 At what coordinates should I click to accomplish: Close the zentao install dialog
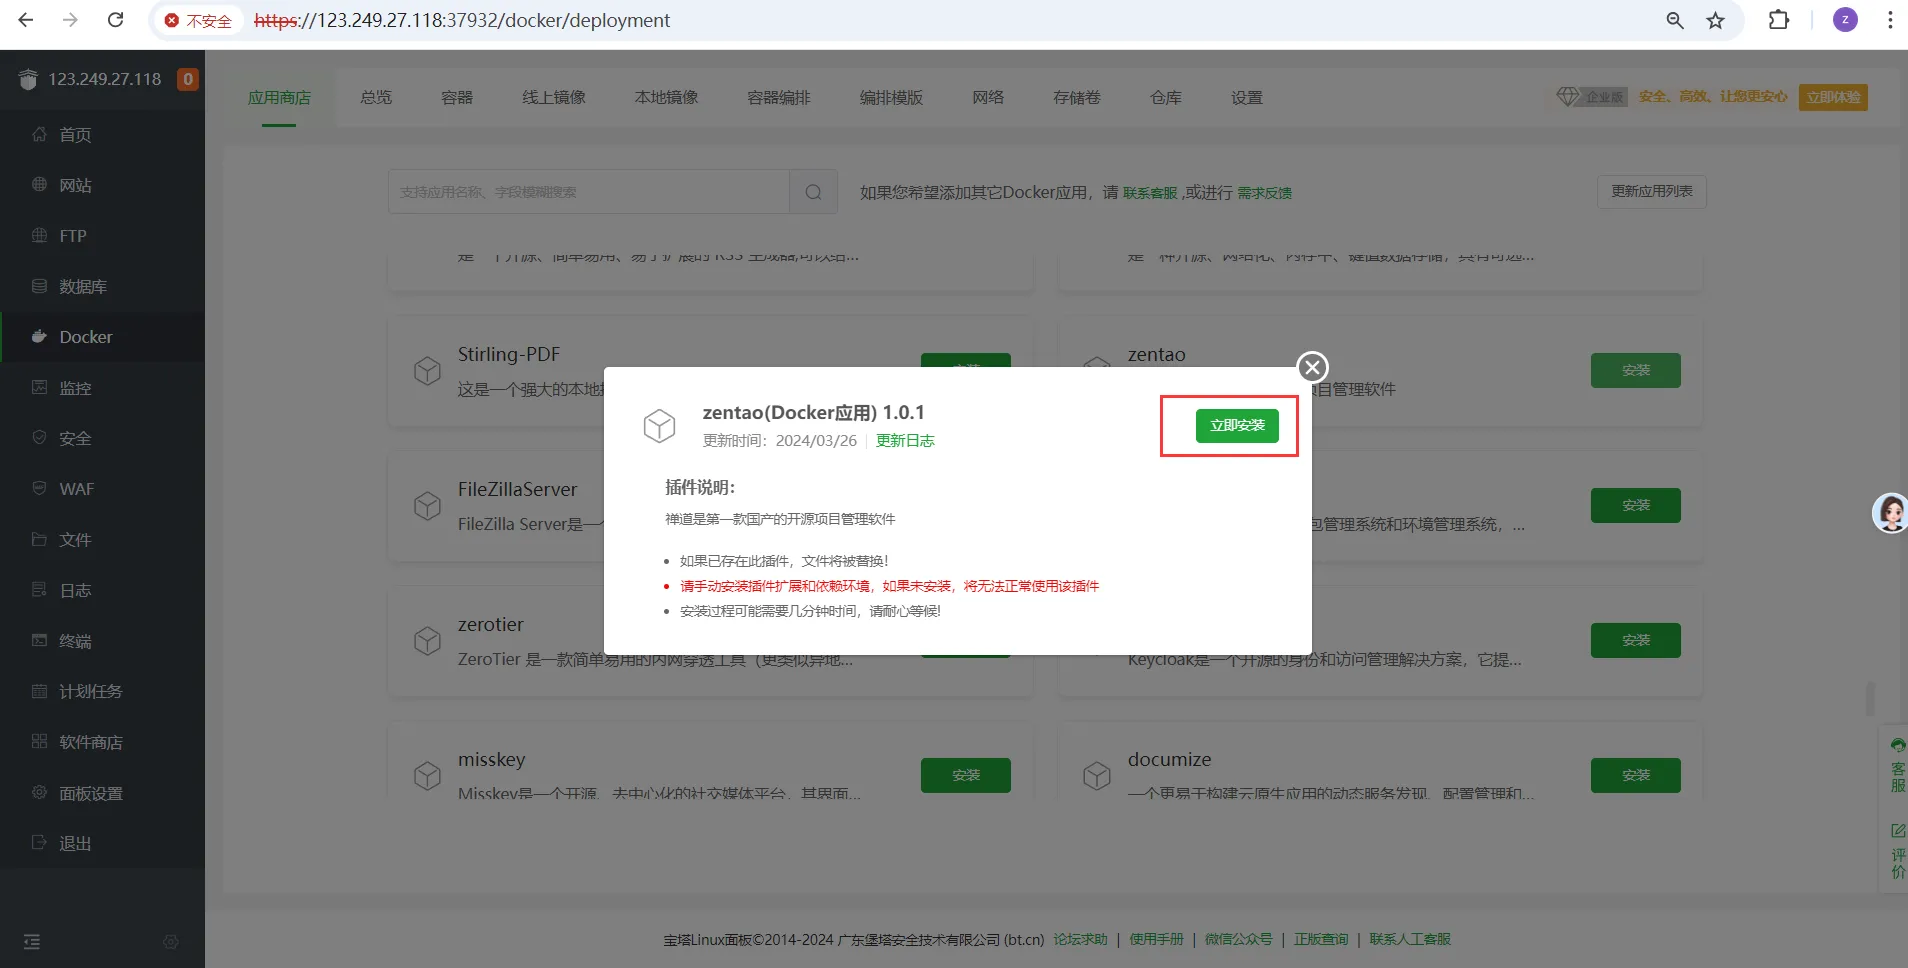click(x=1312, y=367)
